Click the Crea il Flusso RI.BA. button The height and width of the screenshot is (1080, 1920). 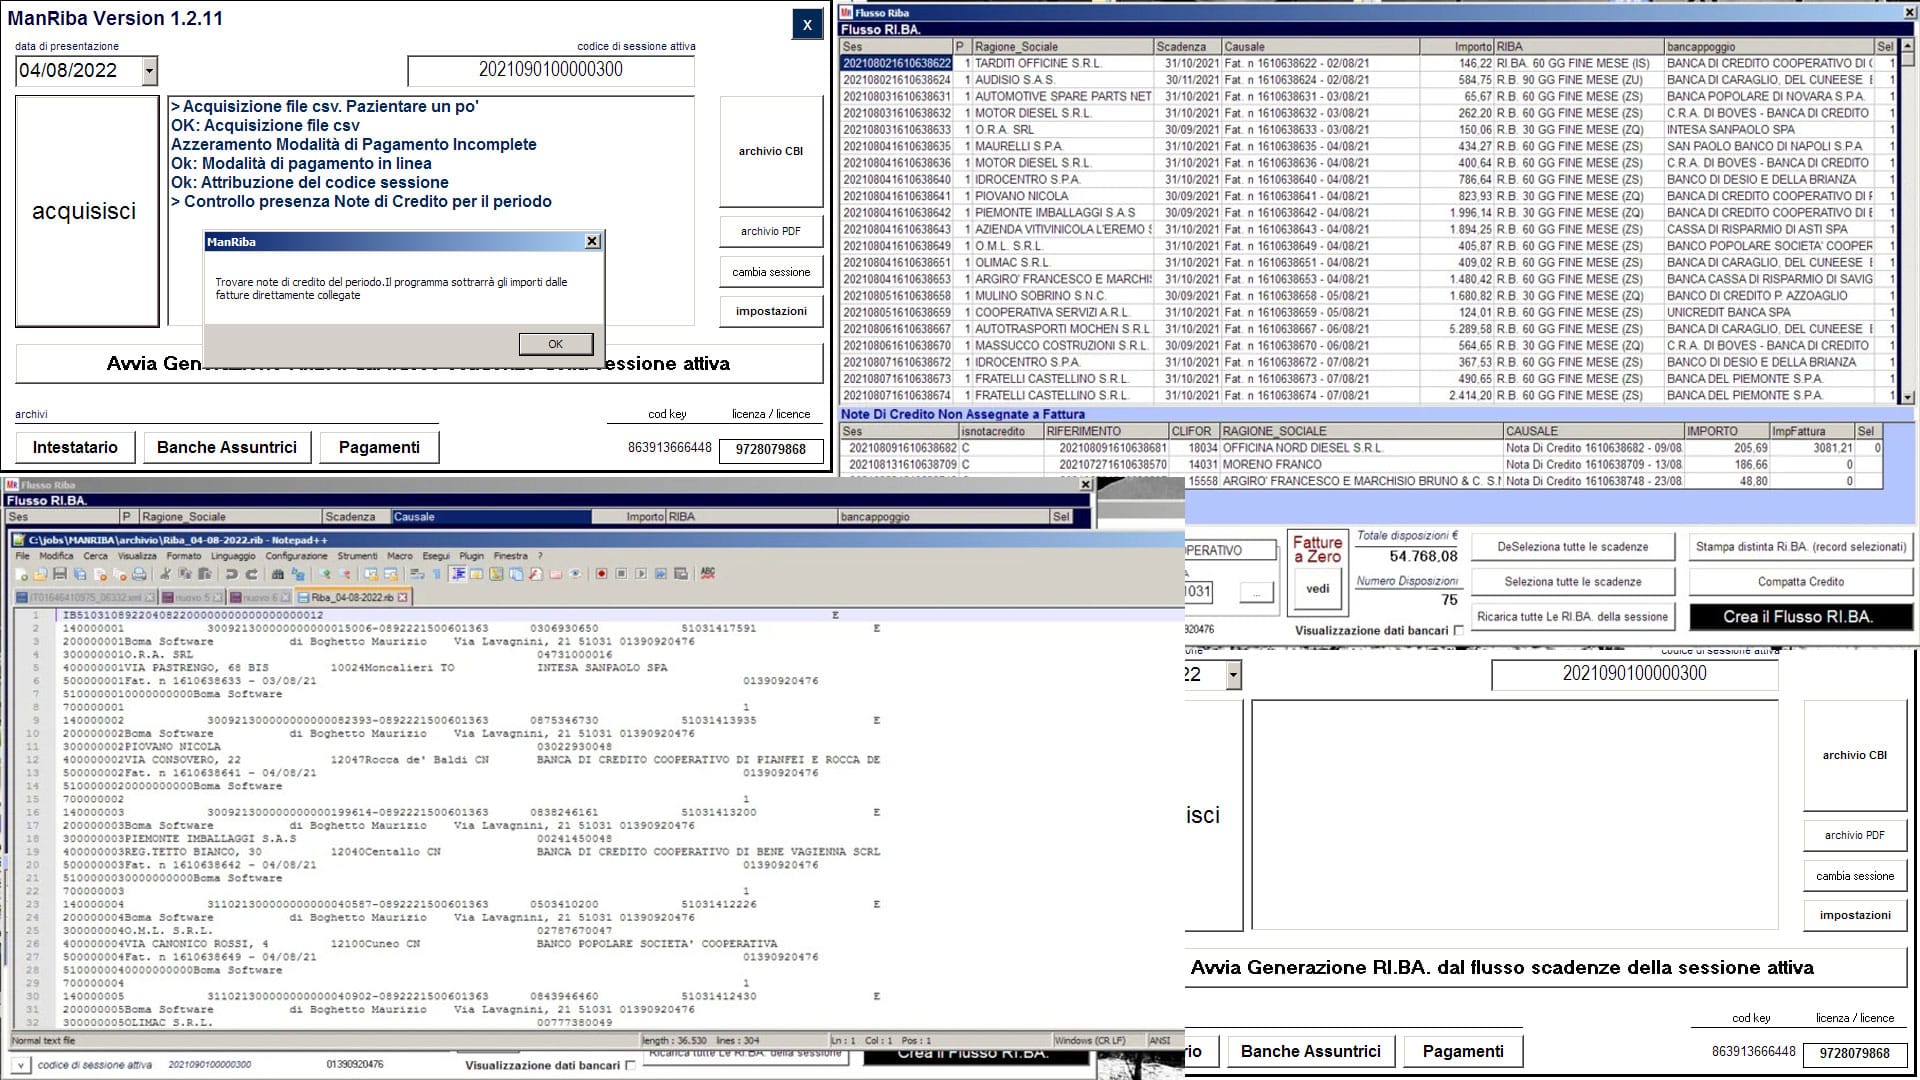click(1798, 617)
